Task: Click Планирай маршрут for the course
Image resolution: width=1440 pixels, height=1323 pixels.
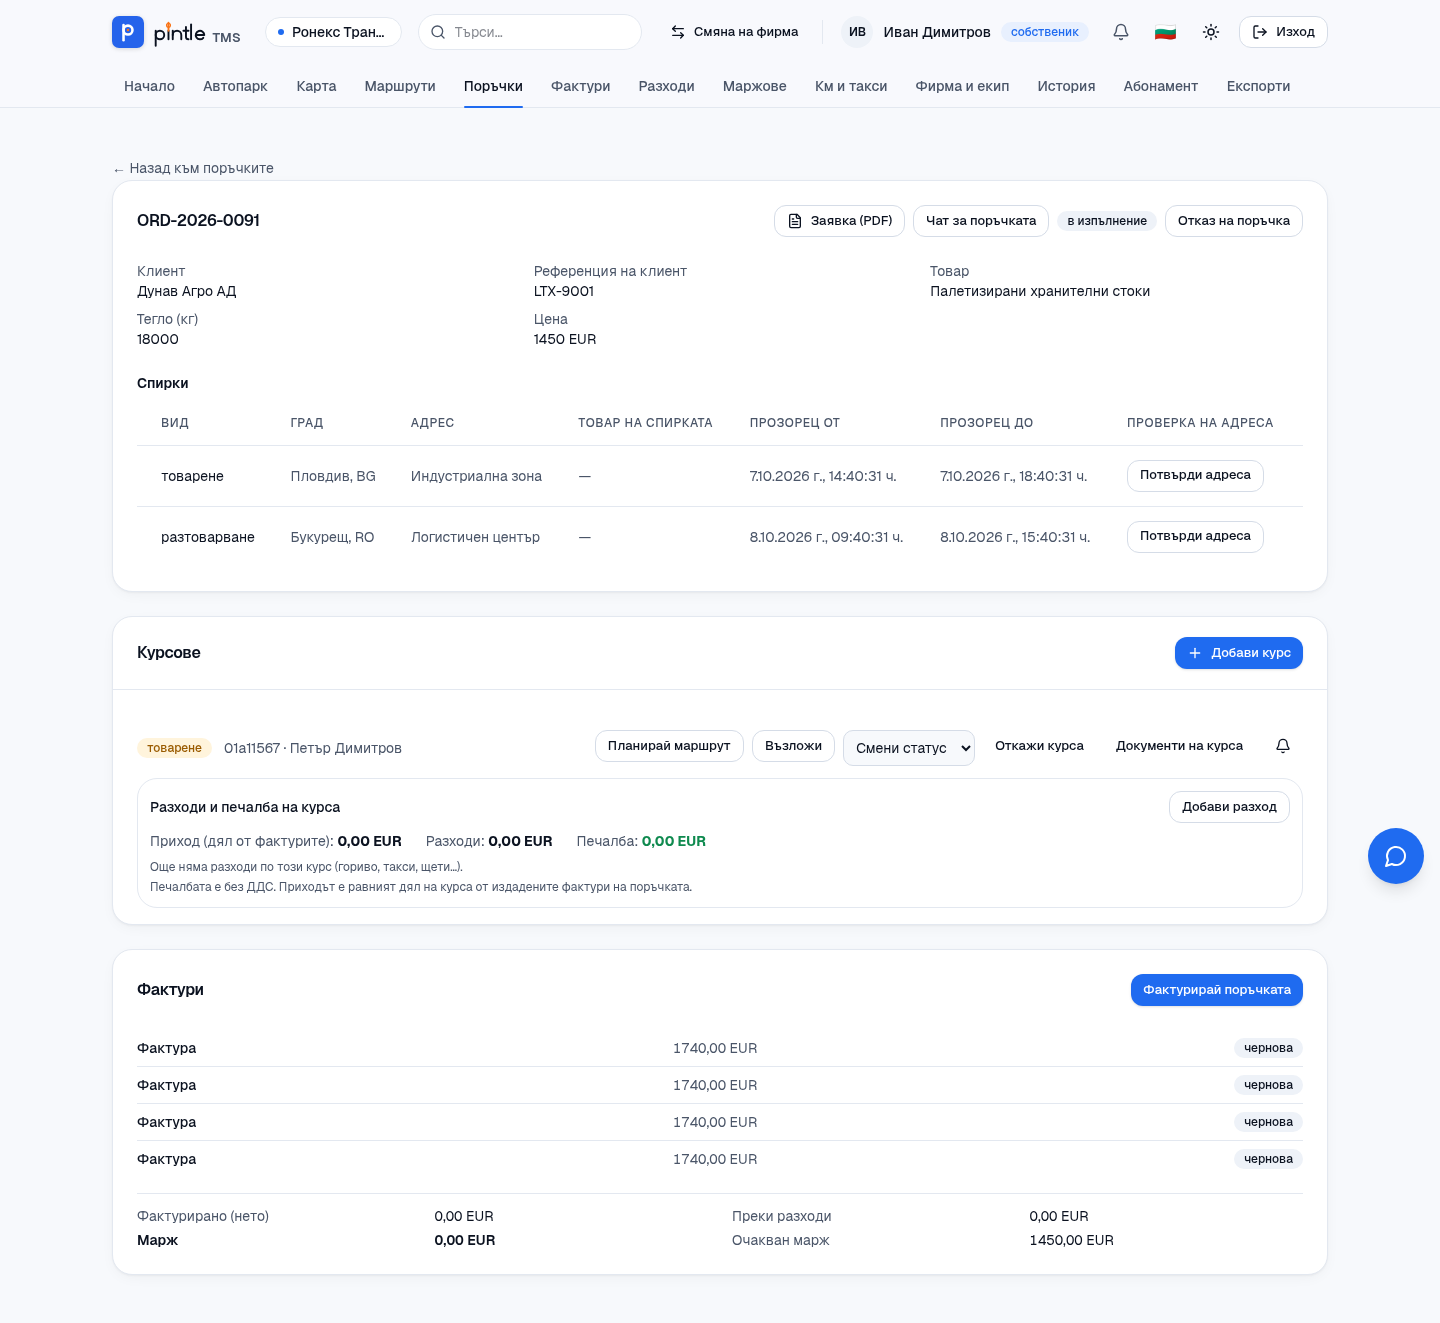Action: [669, 746]
